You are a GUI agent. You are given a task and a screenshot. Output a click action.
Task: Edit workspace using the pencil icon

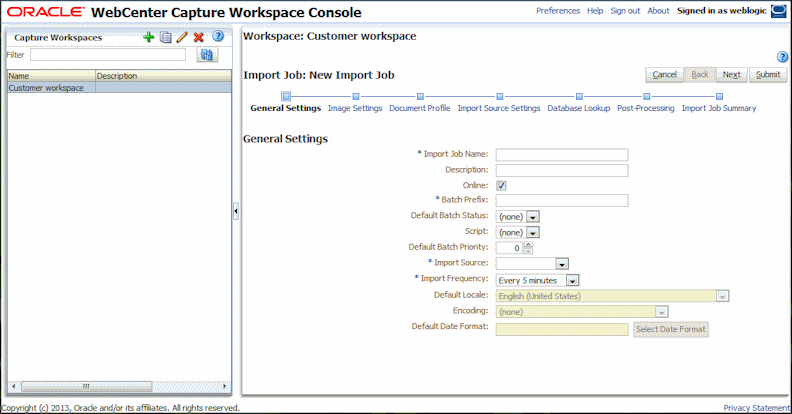[x=182, y=37]
